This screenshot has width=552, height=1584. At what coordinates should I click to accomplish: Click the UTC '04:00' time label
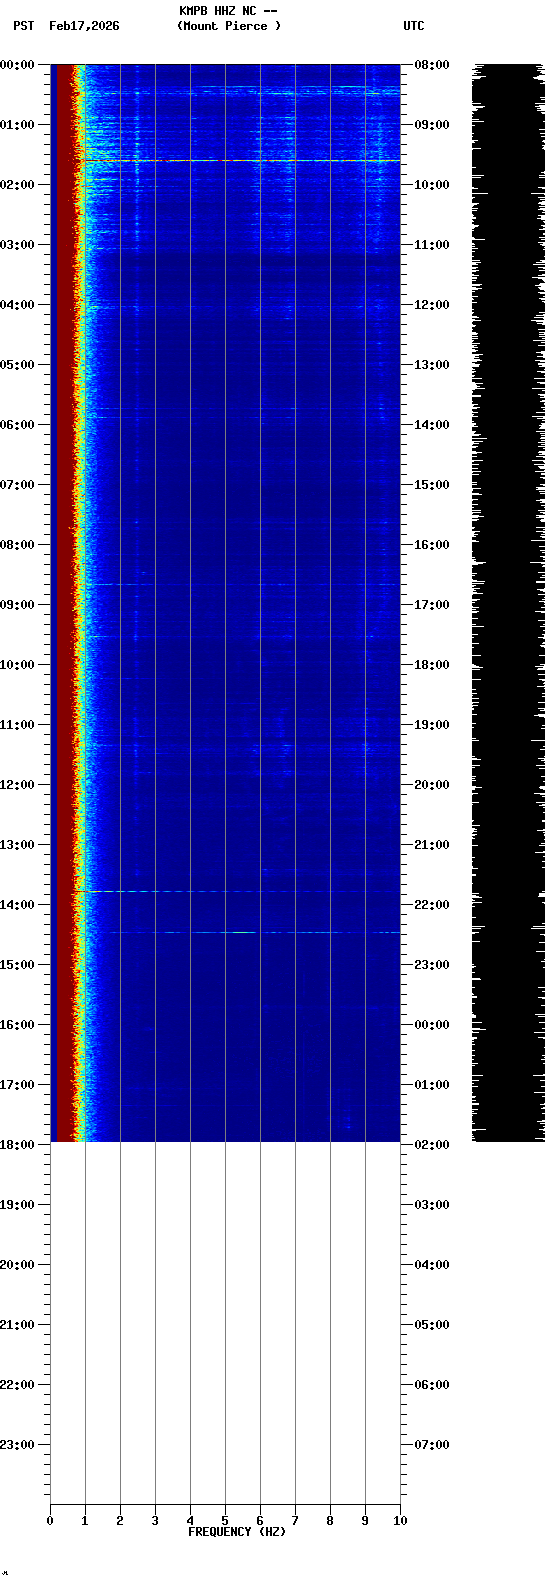point(432,1265)
